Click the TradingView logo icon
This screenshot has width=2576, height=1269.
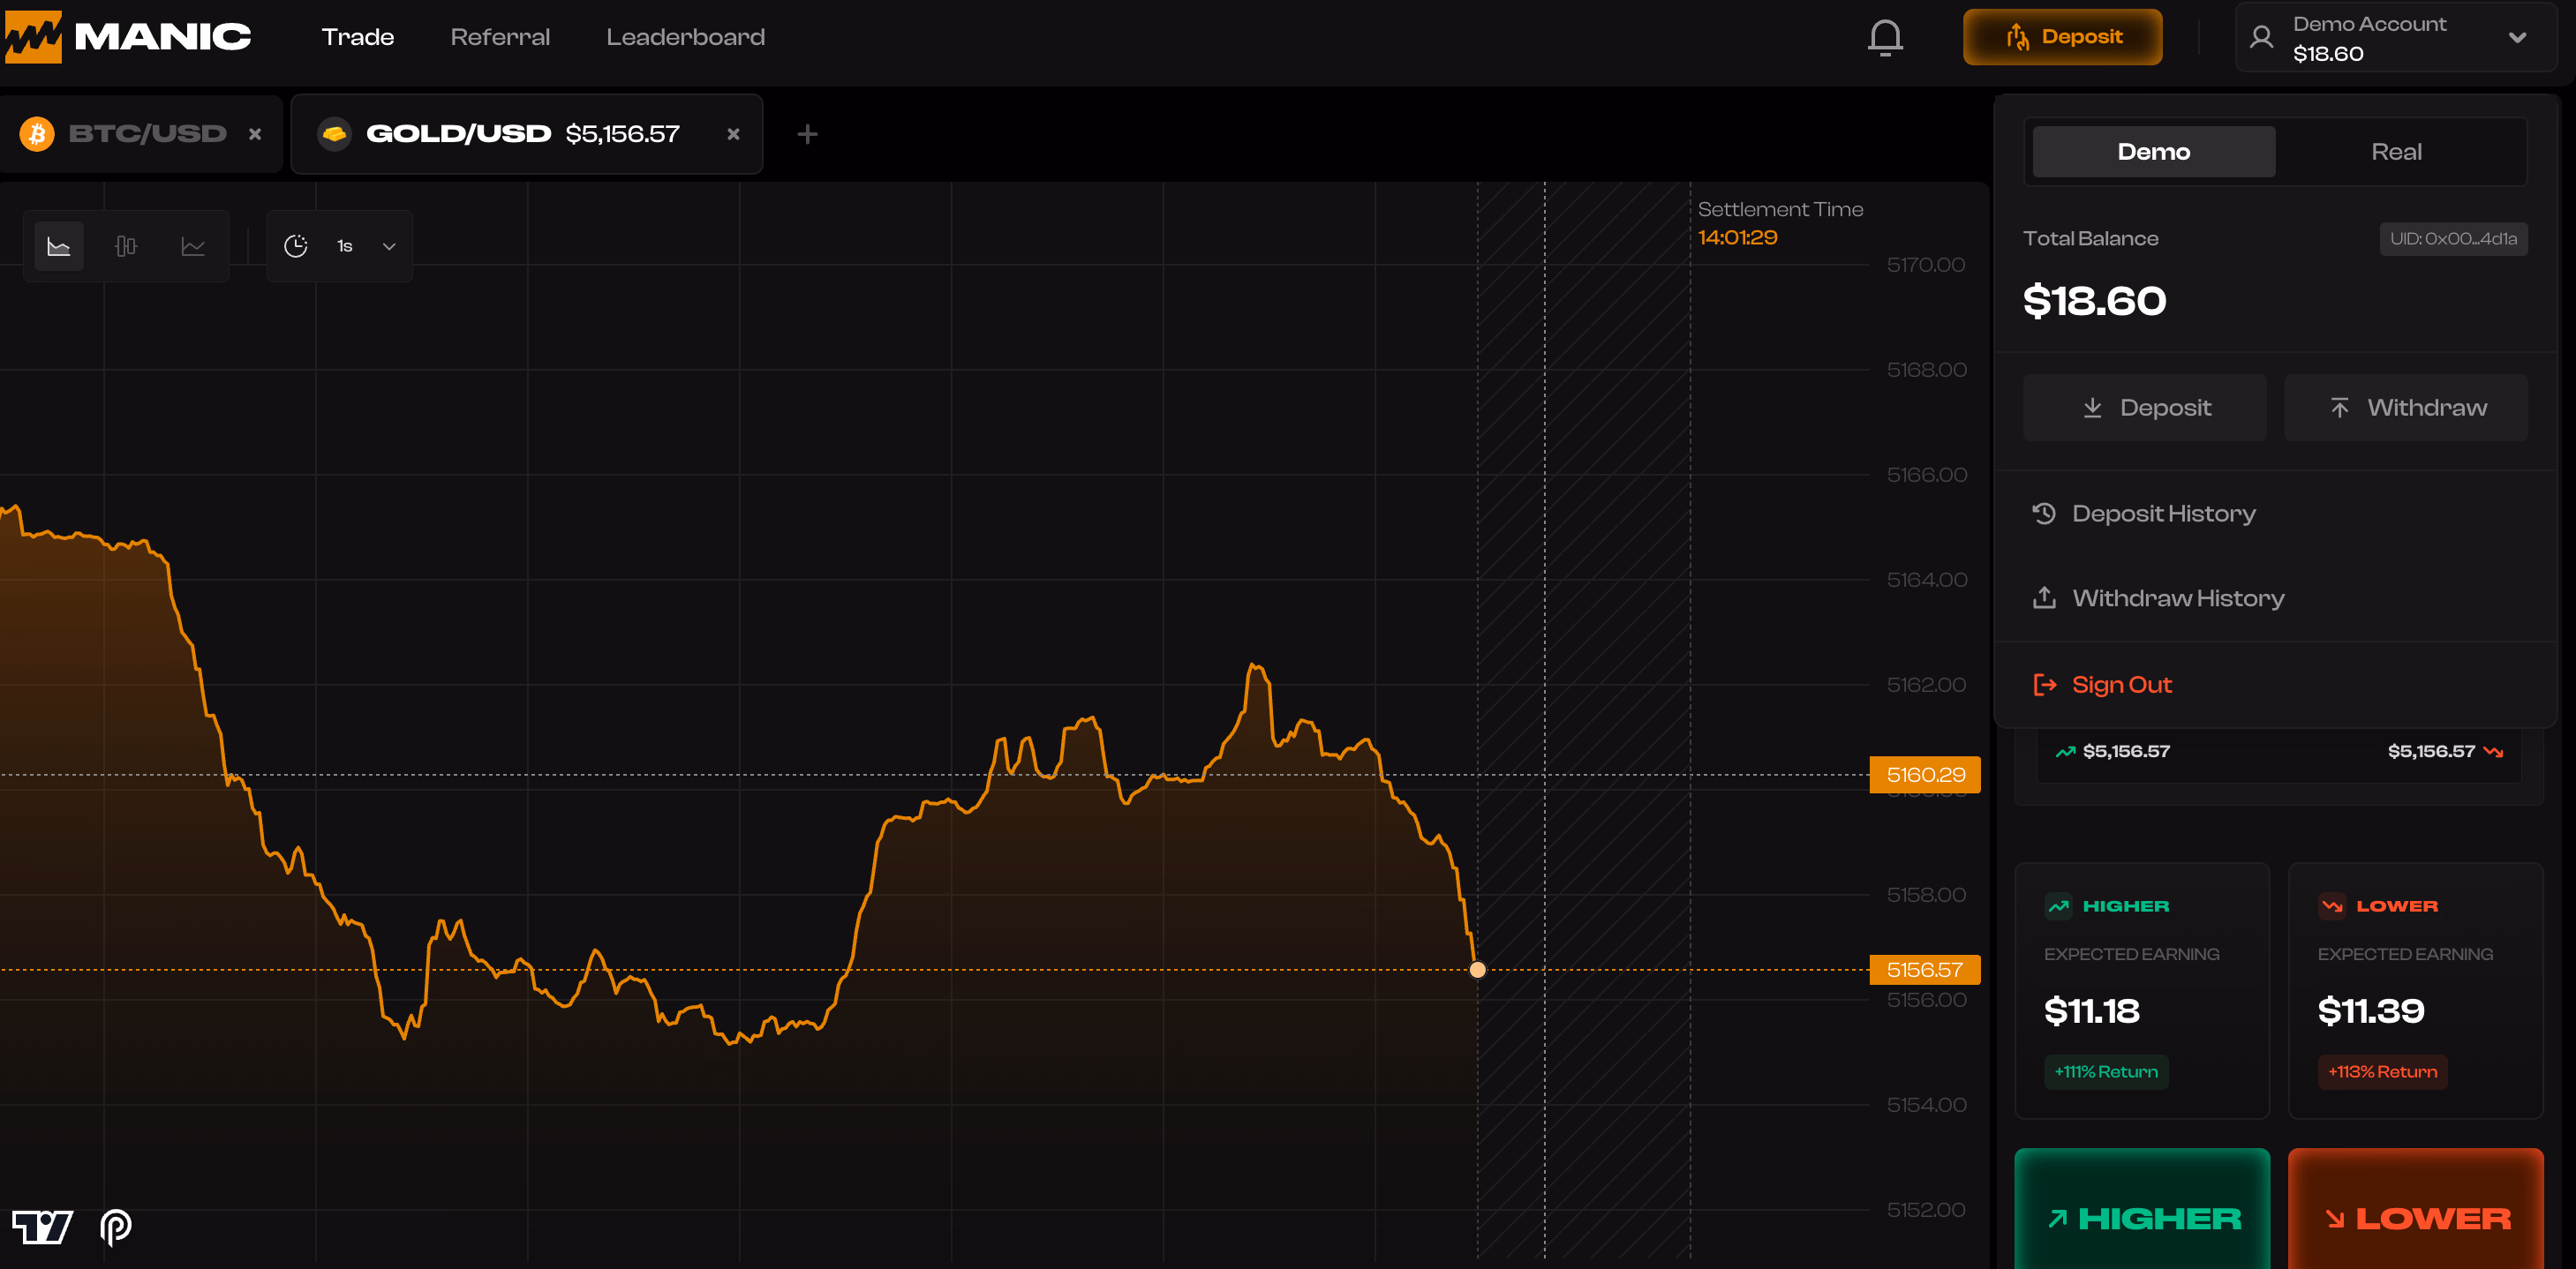point(42,1226)
